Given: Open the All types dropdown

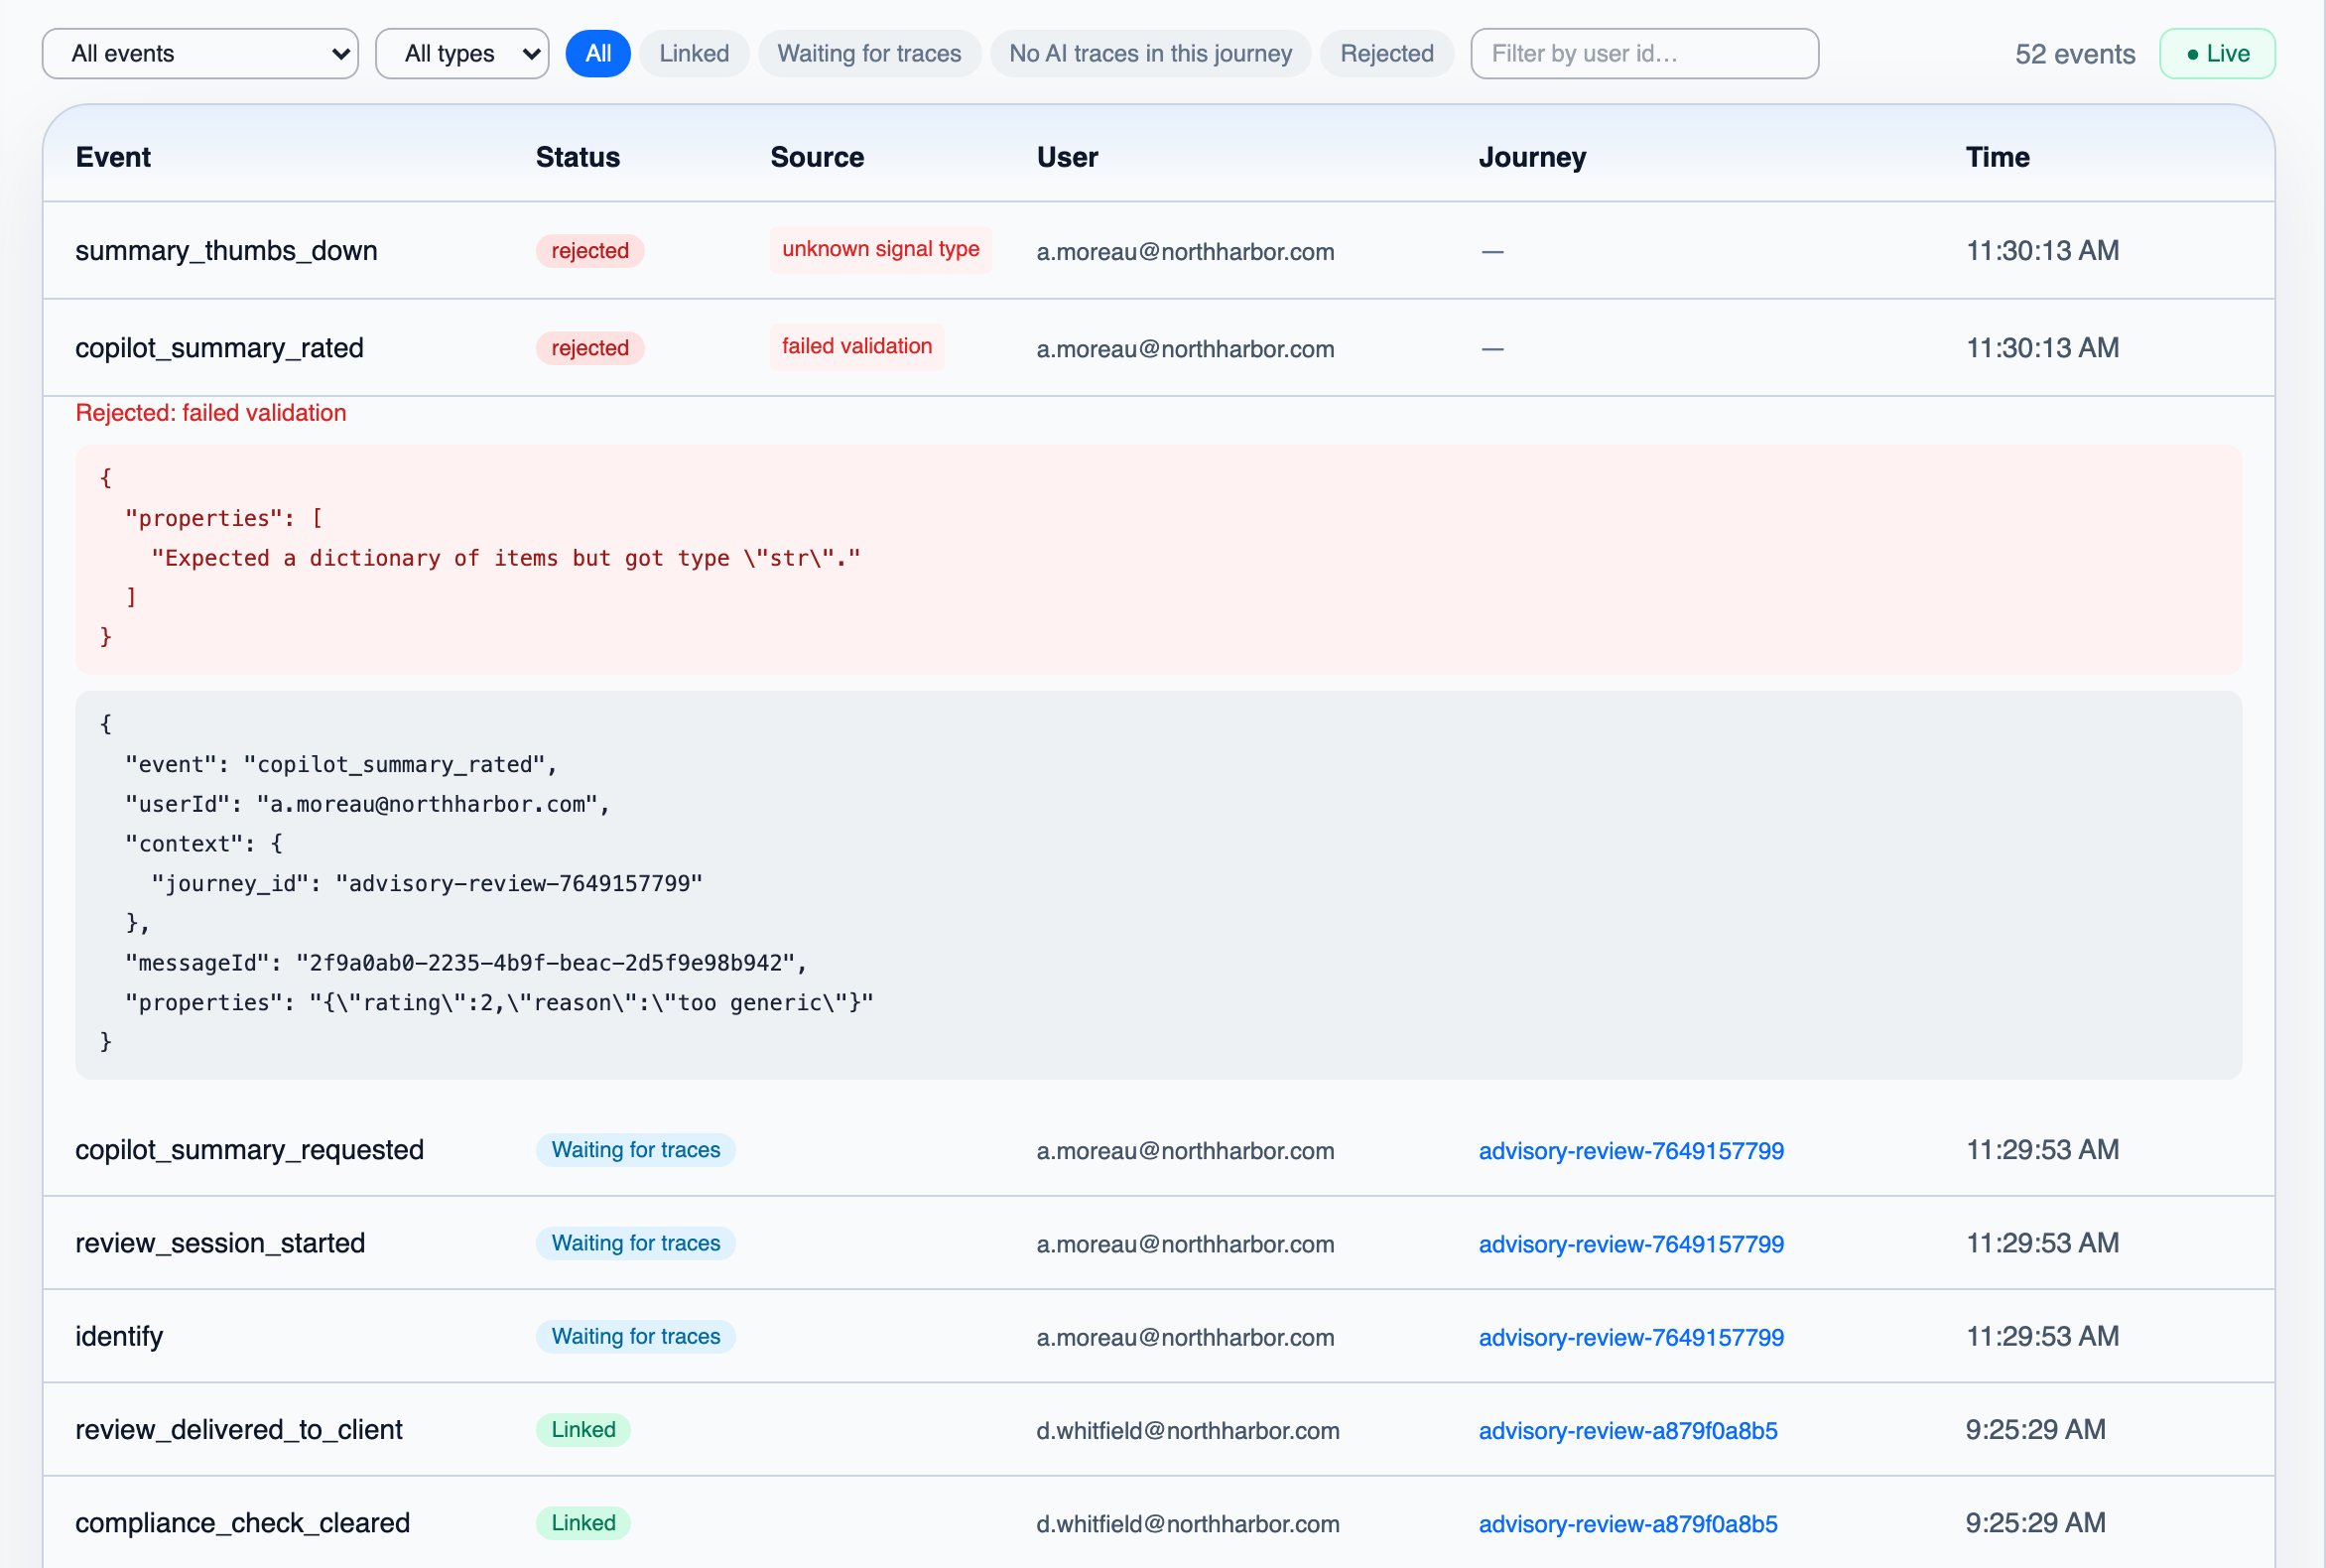Looking at the screenshot, I should [462, 54].
